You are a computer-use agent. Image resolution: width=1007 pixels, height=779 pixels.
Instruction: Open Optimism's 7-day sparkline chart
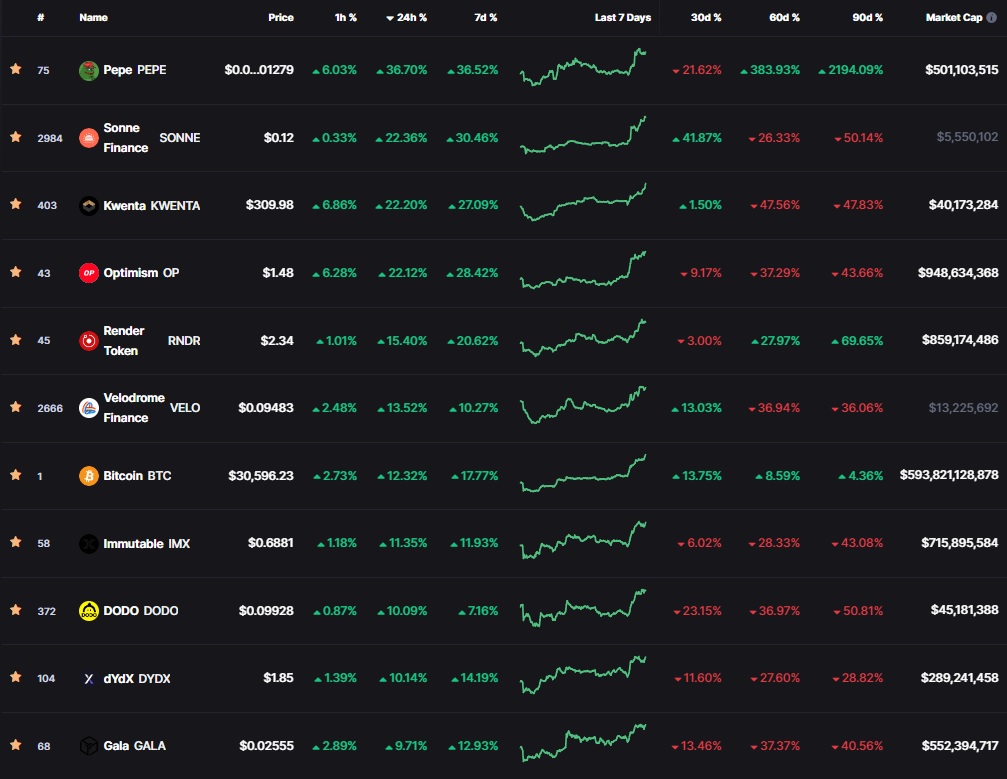583,270
